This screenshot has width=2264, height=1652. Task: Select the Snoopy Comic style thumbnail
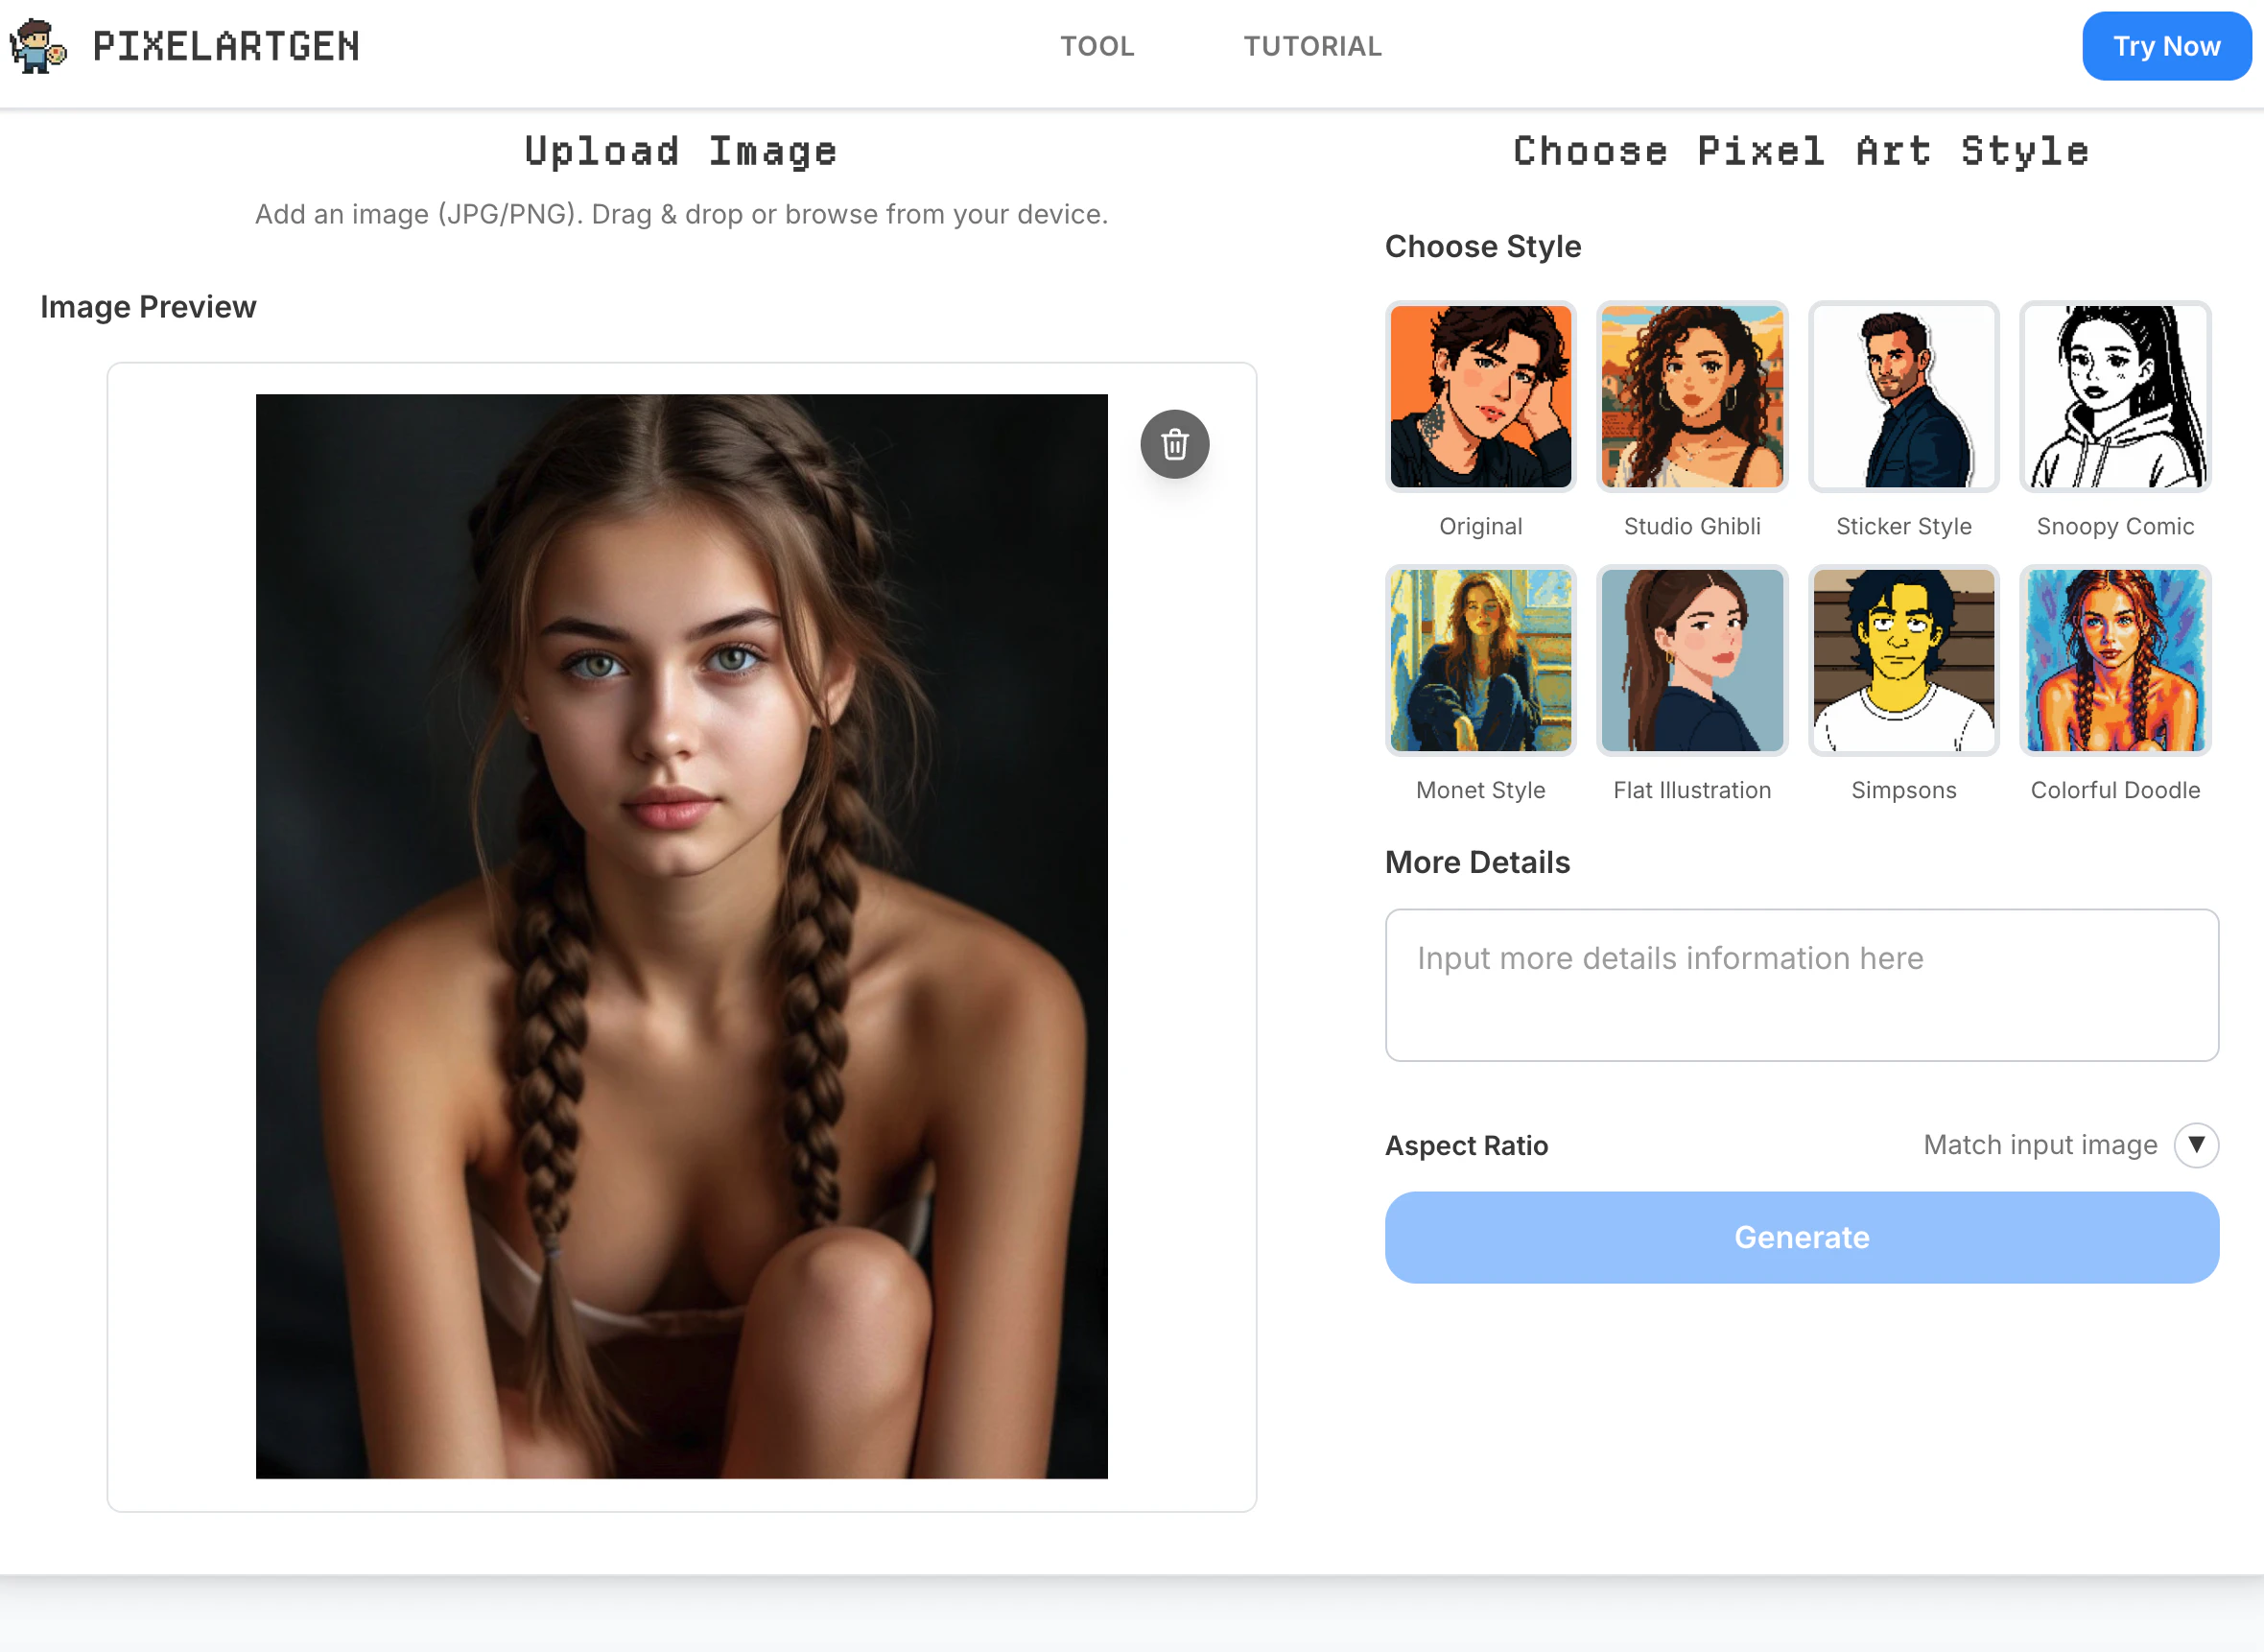2115,397
